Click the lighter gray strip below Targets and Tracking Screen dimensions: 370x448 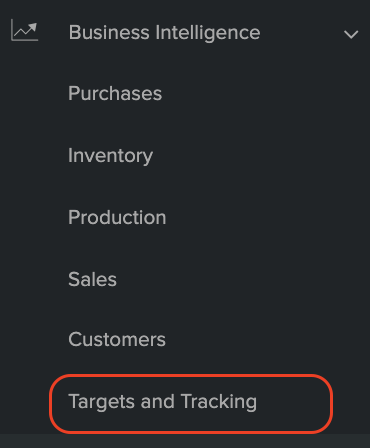pyautogui.click(x=185, y=441)
